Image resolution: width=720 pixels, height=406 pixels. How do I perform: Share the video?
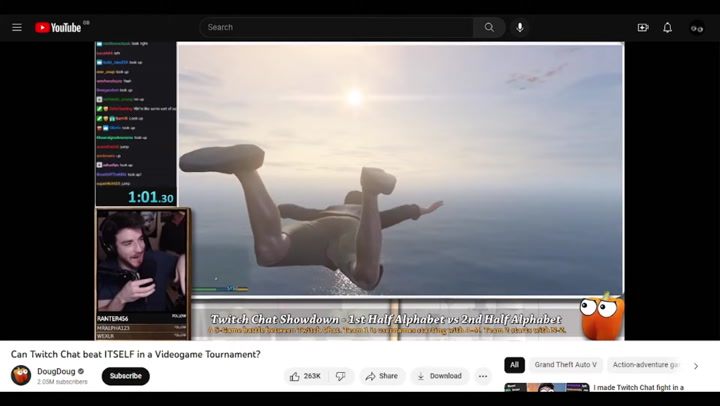pyautogui.click(x=382, y=376)
